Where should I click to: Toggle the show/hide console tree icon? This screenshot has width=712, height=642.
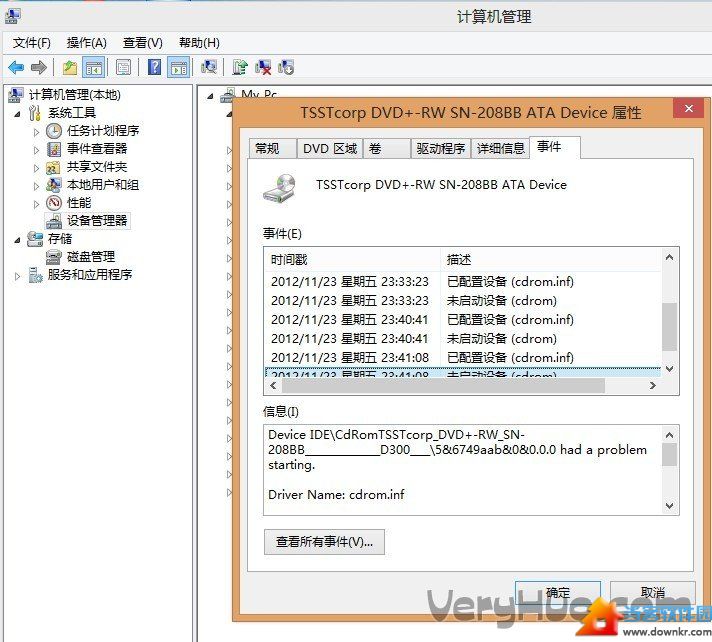point(94,68)
